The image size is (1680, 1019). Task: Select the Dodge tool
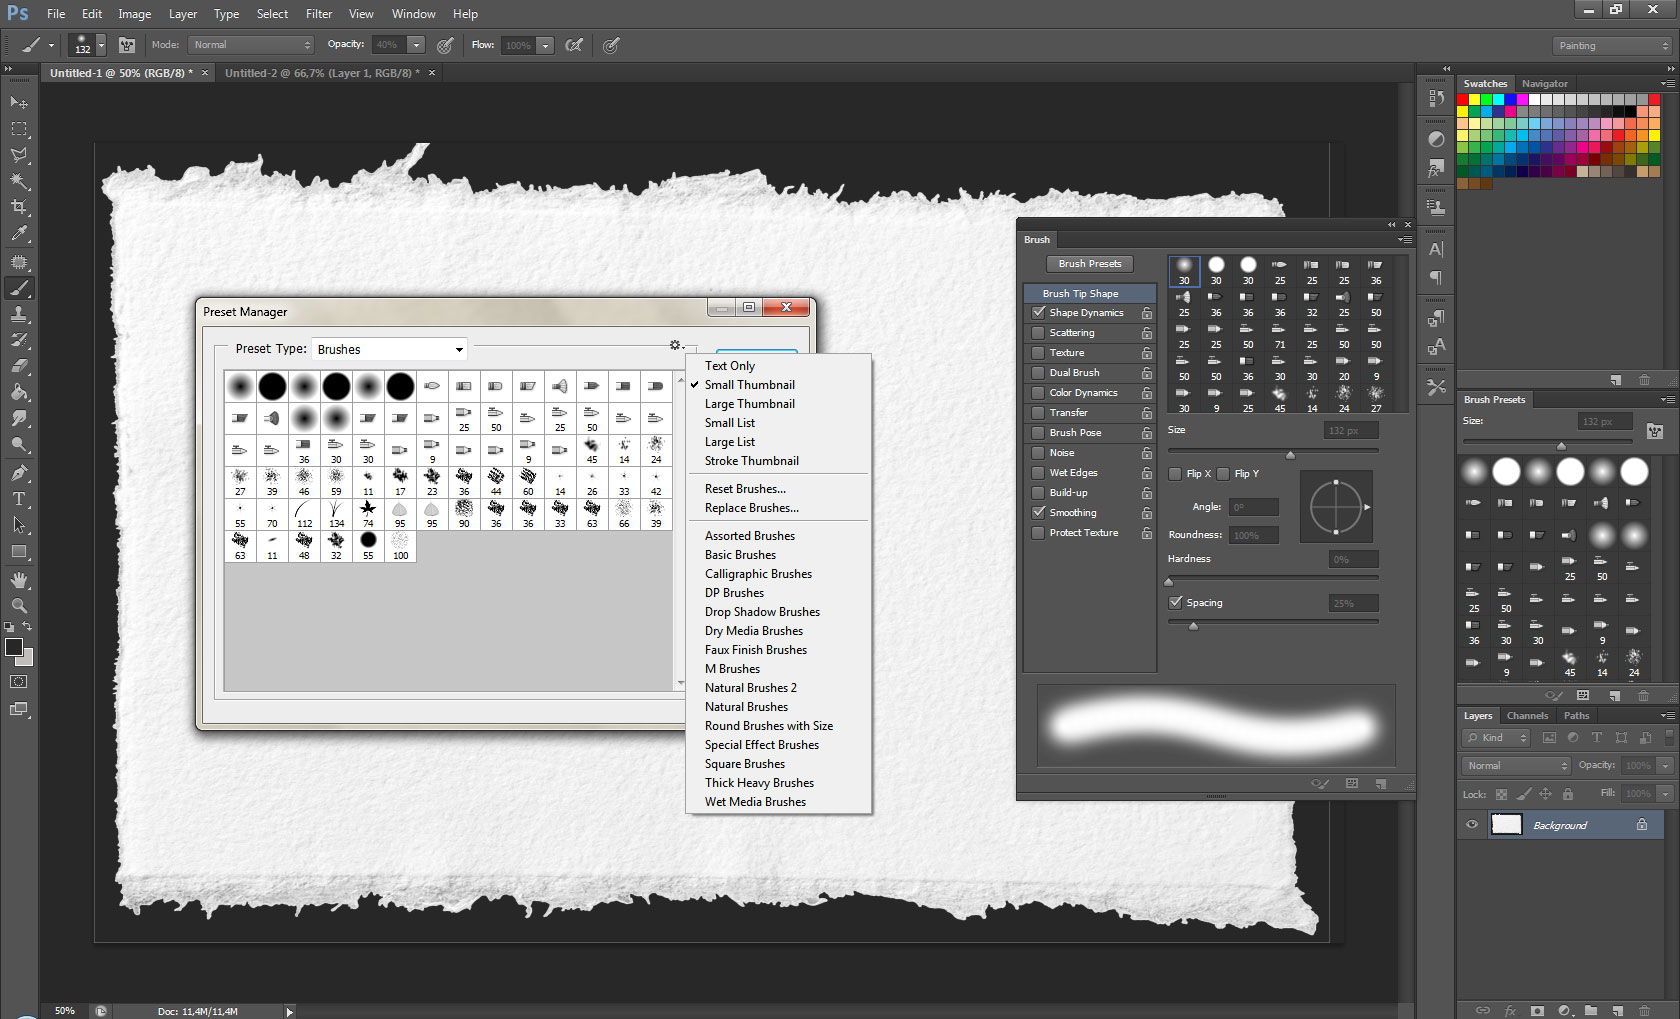coord(19,444)
